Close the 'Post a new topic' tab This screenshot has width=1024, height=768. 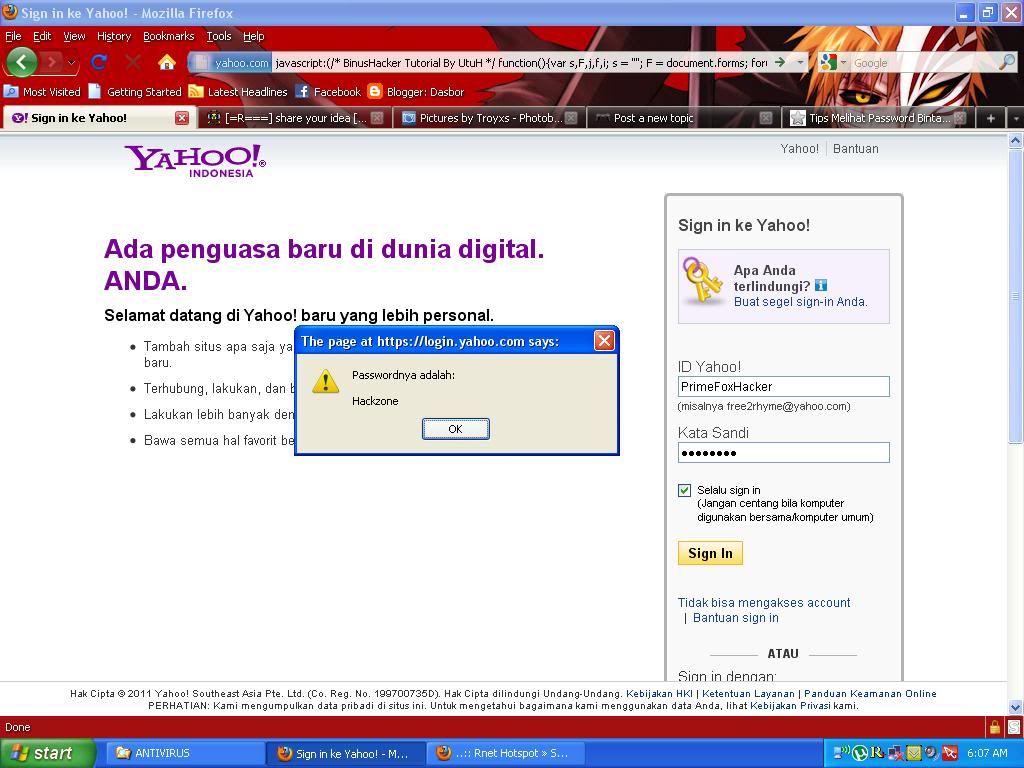tap(765, 118)
